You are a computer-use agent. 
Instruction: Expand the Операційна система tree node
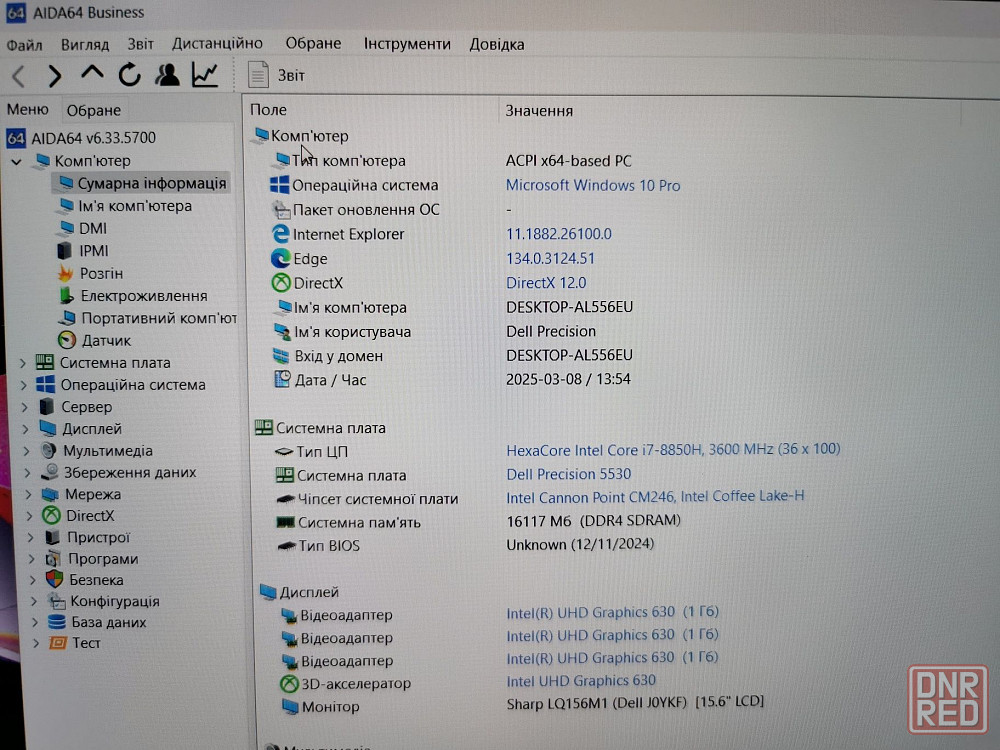click(x=23, y=385)
